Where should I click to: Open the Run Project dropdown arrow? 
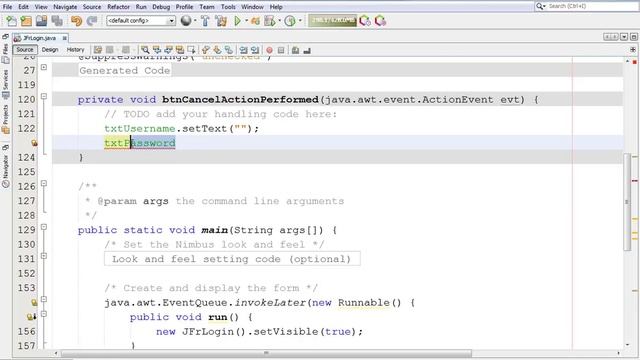[x=247, y=20]
